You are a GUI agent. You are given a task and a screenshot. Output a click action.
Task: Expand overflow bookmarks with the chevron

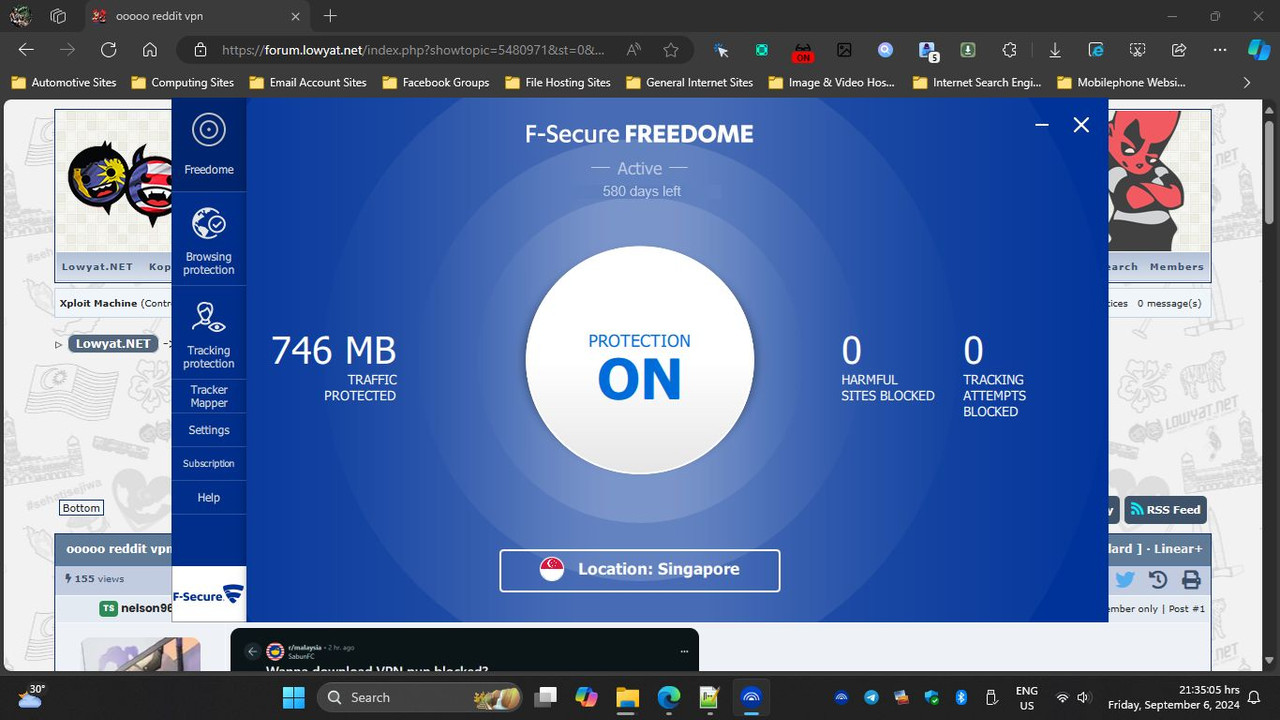[x=1247, y=83]
